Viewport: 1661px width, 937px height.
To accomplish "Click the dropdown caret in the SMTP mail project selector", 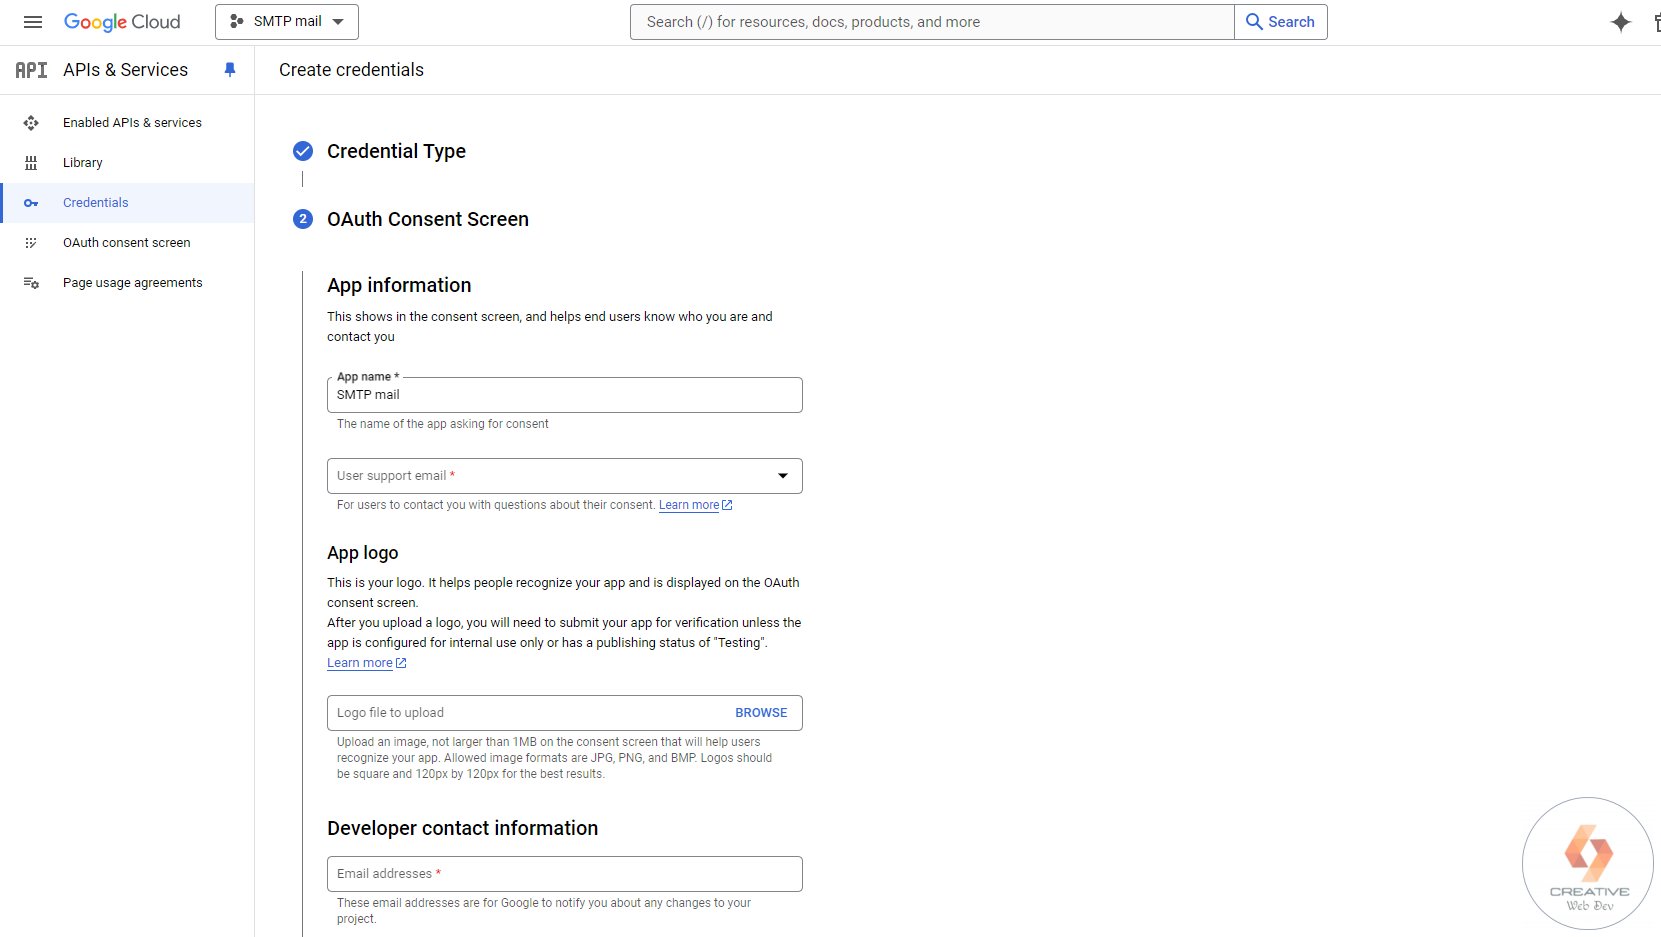I will point(338,22).
